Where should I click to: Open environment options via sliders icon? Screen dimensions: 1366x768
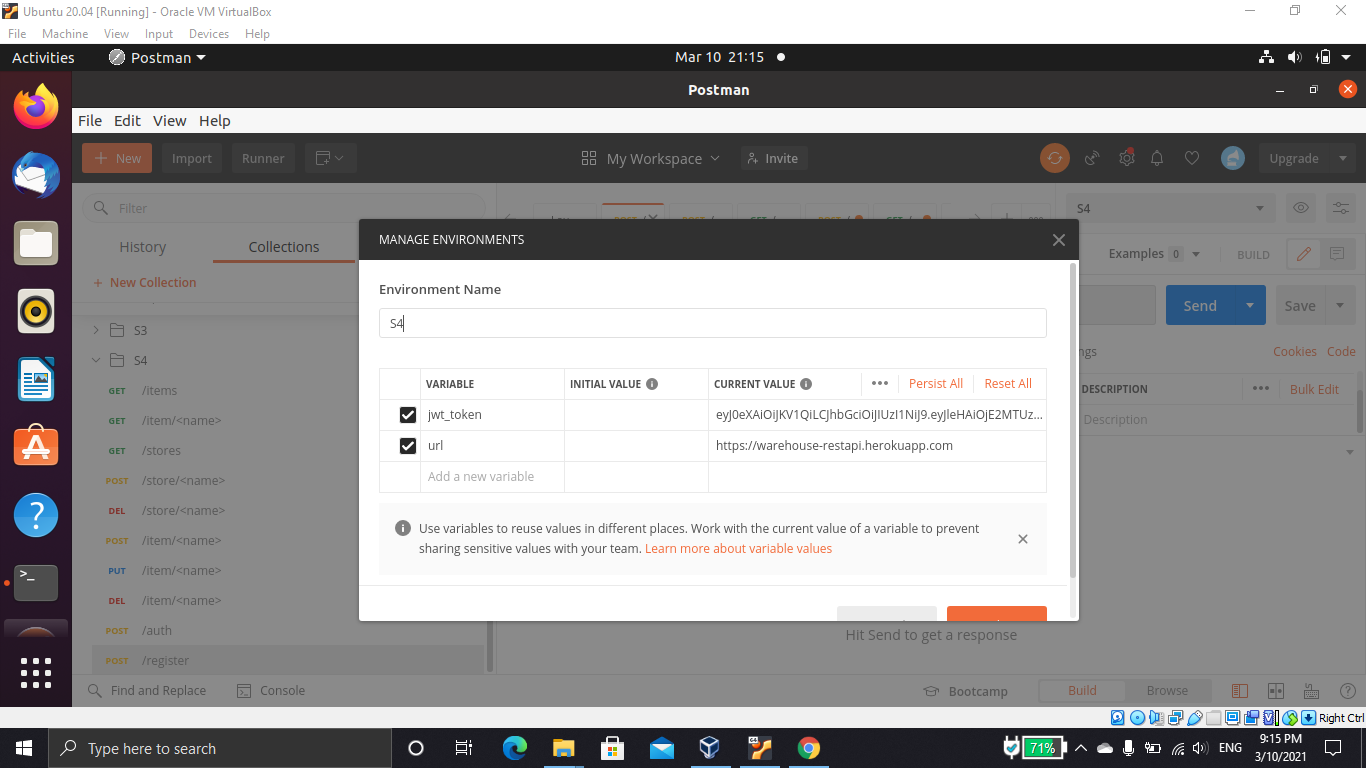1340,208
